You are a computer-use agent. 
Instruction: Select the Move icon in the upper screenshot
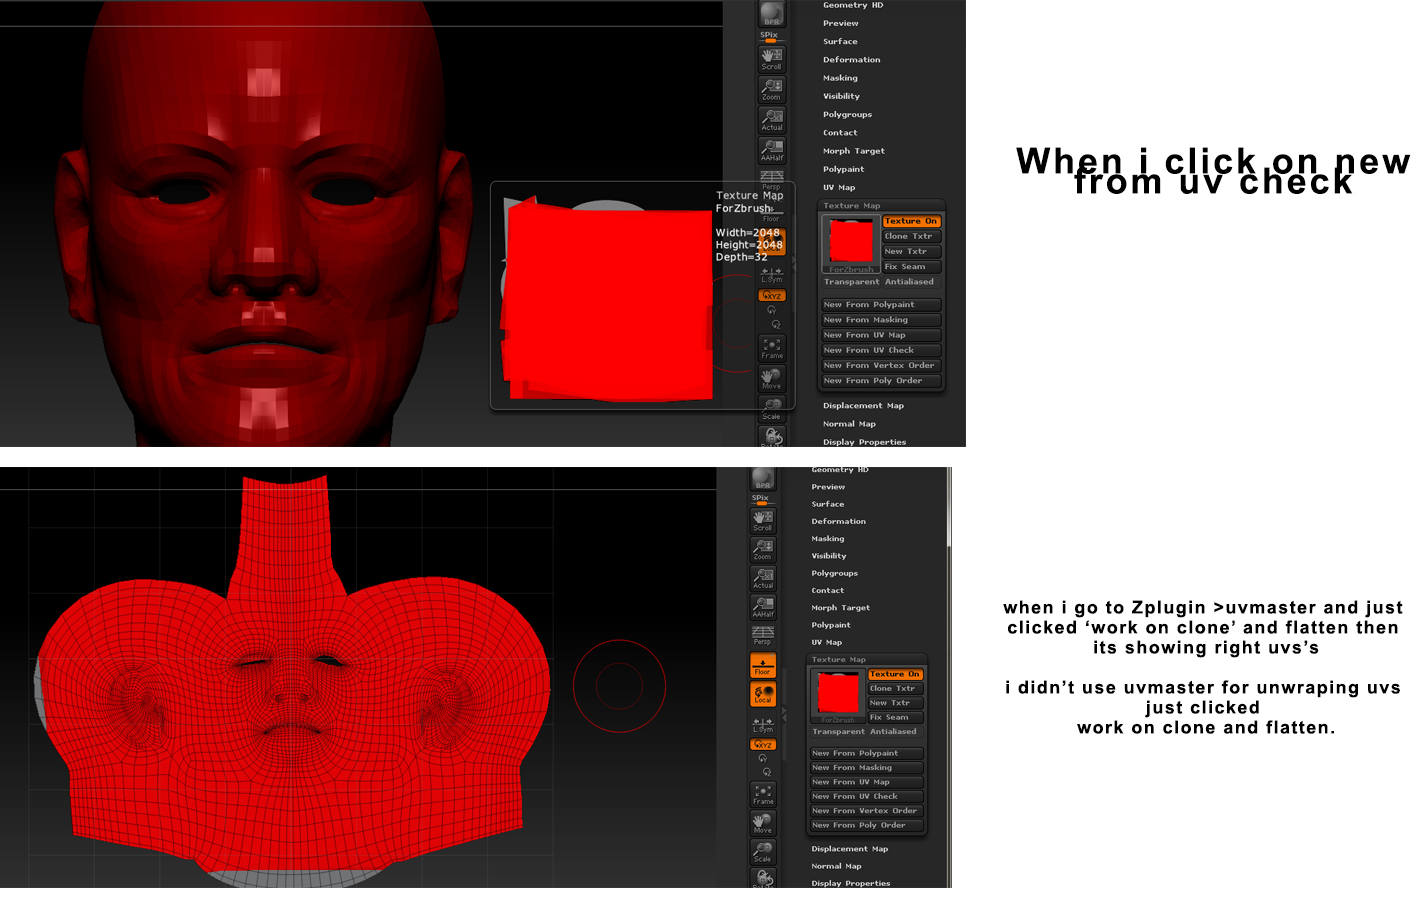coord(772,378)
